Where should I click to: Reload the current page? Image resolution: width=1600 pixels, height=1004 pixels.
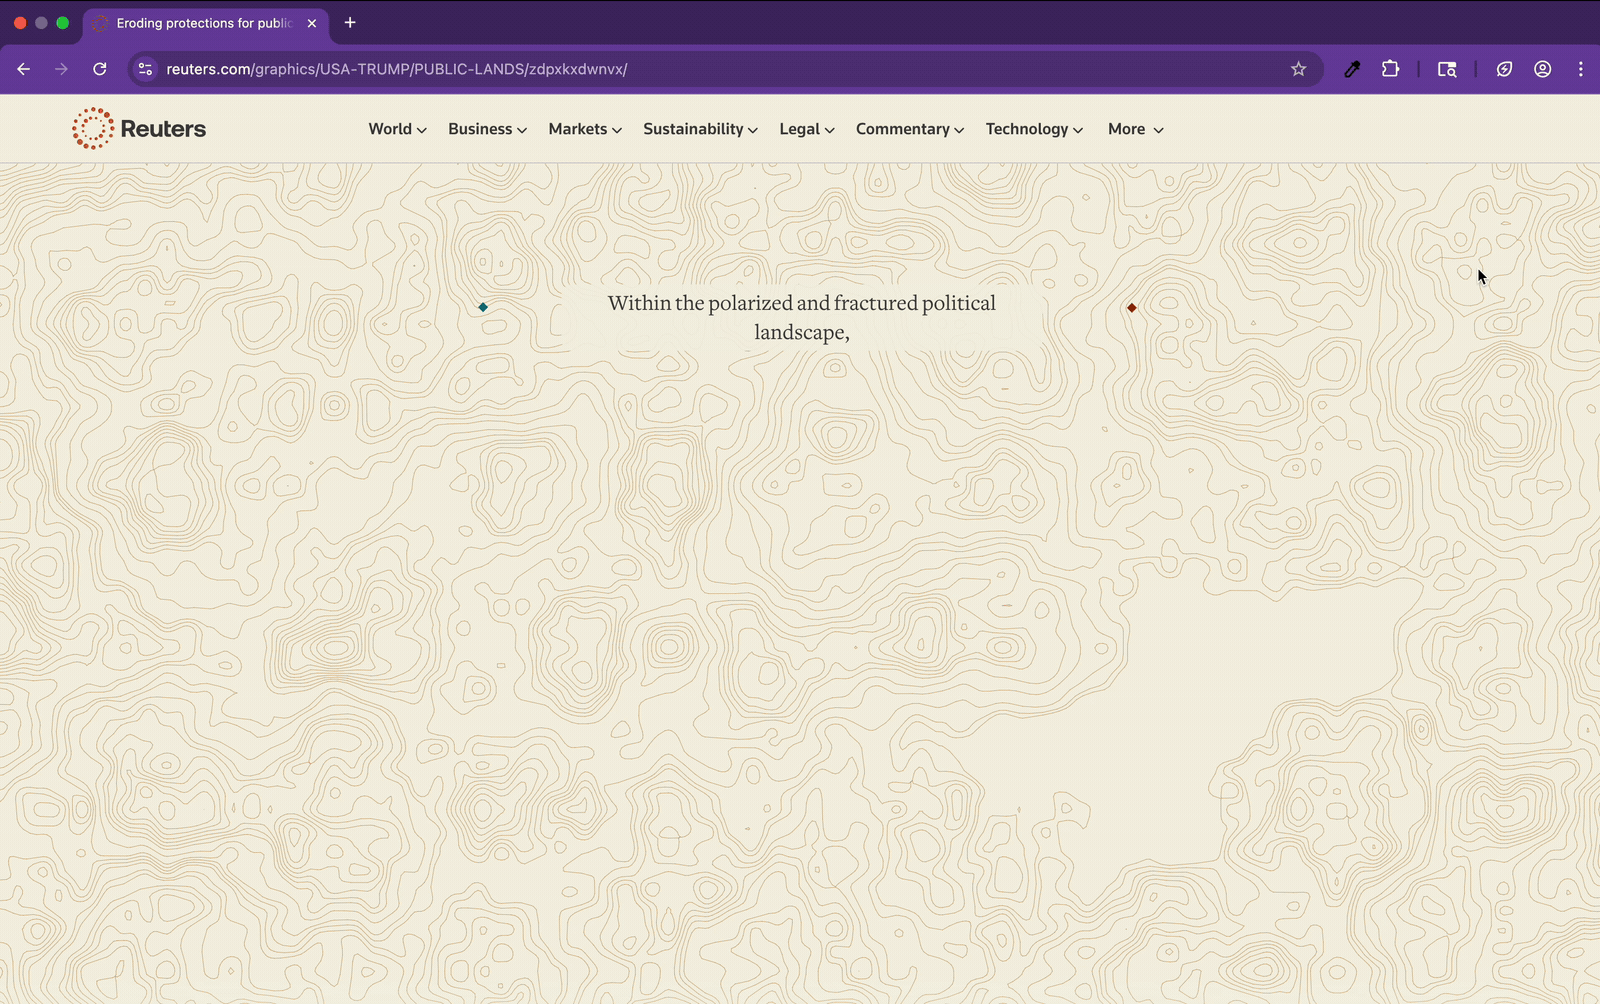click(100, 69)
